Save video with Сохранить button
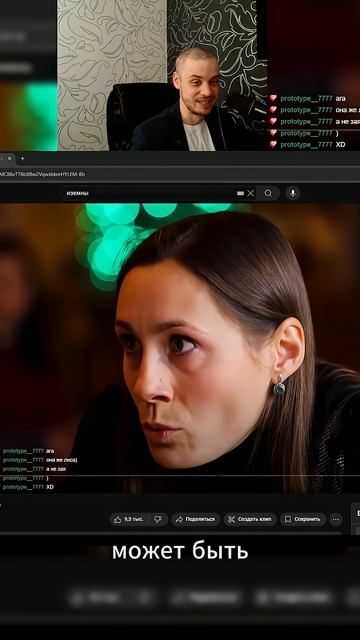This screenshot has height=640, width=360. (x=303, y=519)
